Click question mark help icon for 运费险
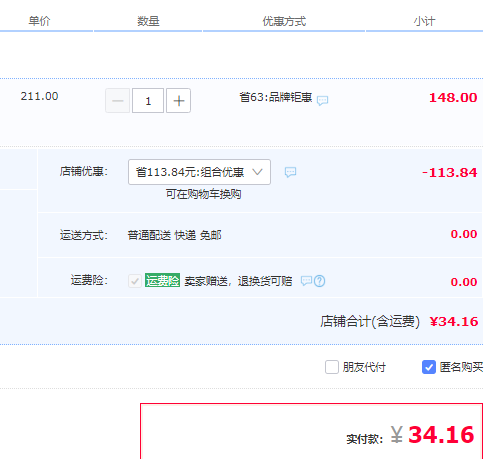488x459 pixels. pyautogui.click(x=320, y=281)
